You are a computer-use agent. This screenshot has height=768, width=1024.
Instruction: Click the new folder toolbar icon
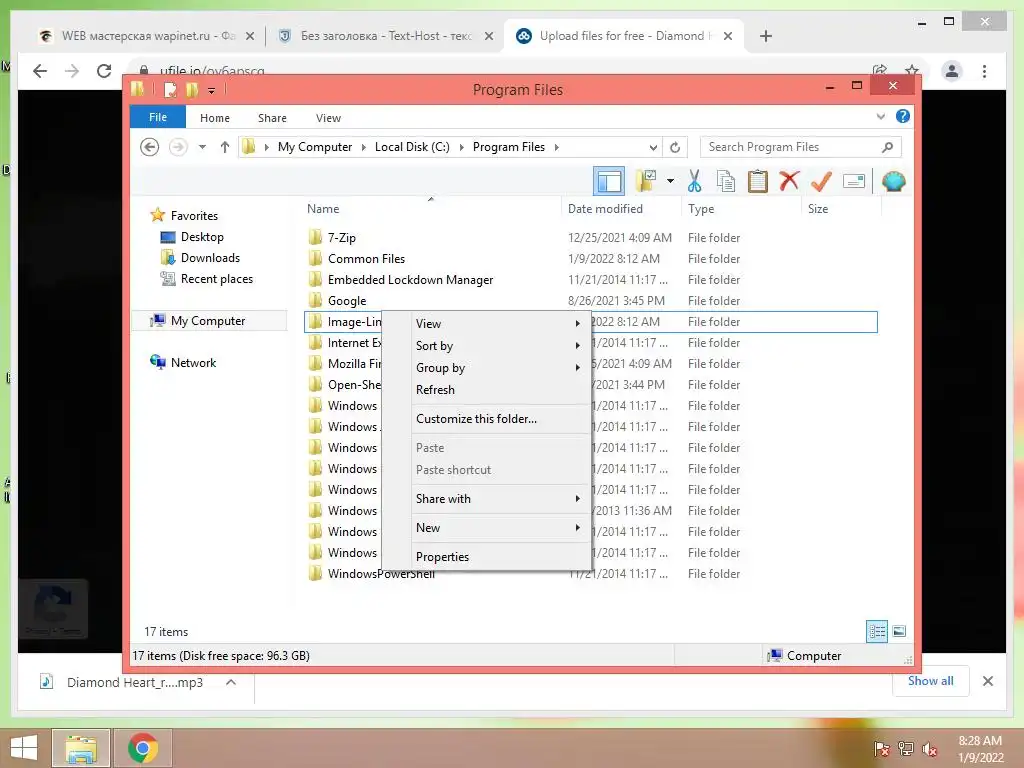tap(646, 181)
